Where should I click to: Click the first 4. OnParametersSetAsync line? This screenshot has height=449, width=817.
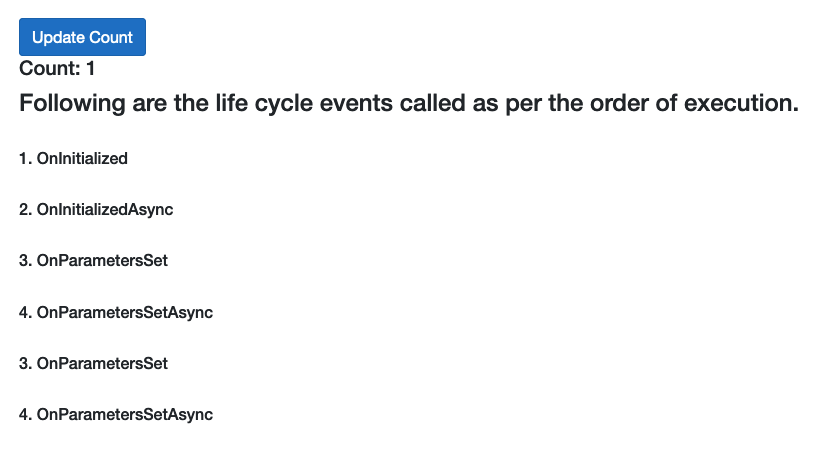click(116, 312)
